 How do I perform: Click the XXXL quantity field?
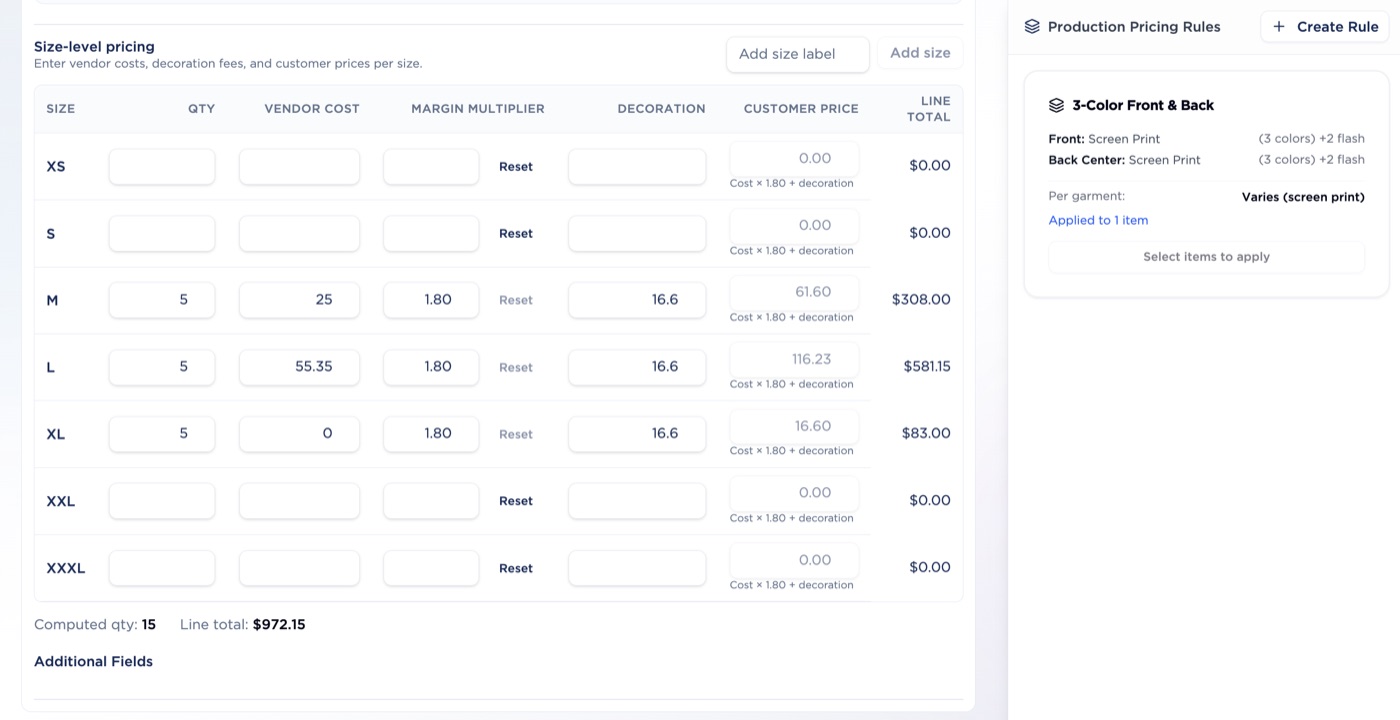(162, 568)
